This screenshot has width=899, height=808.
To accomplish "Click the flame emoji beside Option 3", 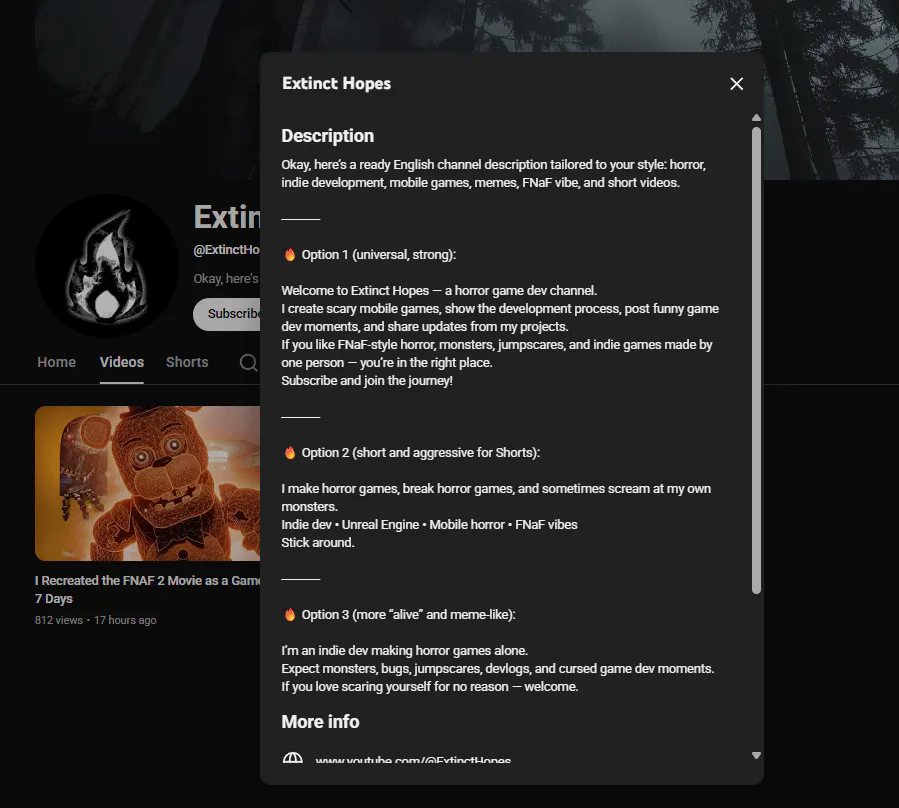I will pos(290,615).
